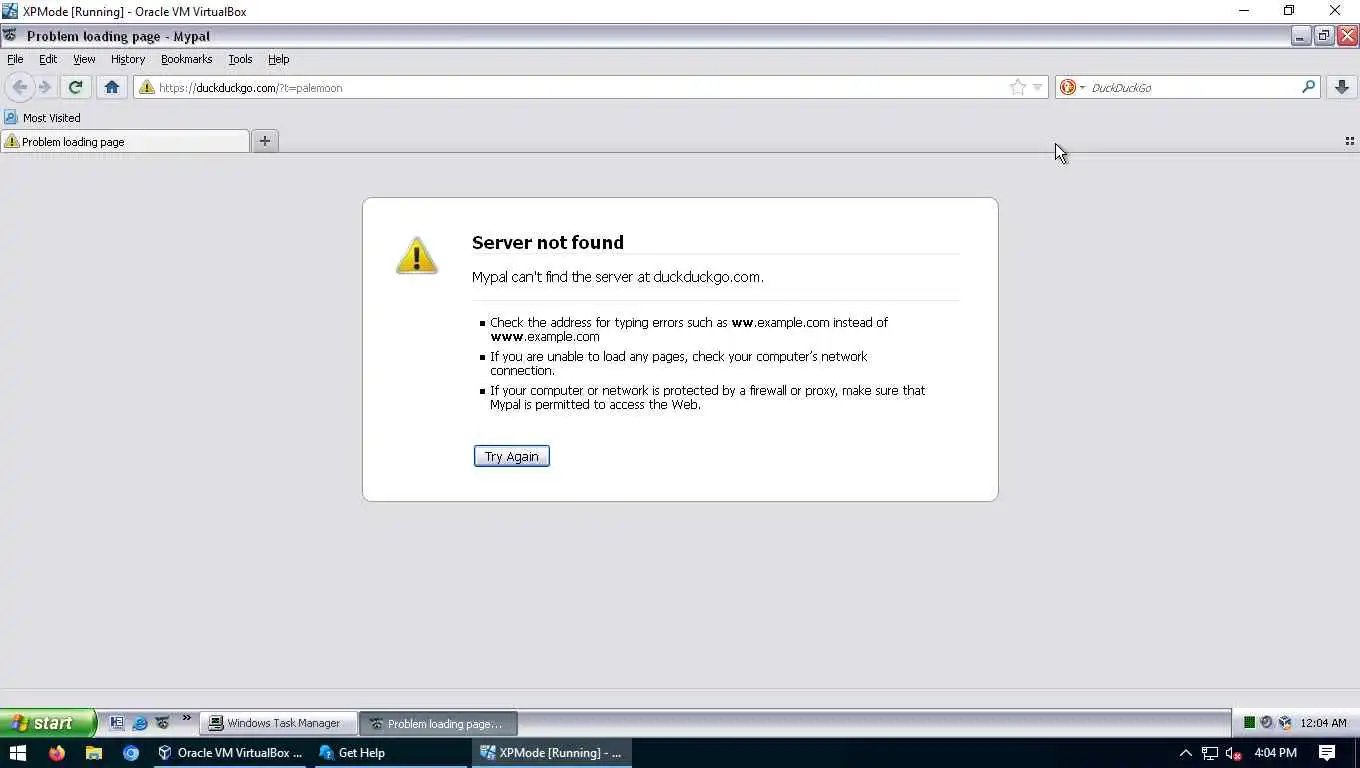Image resolution: width=1360 pixels, height=768 pixels.
Task: Minimize the Mypal browser window
Action: pyautogui.click(x=1301, y=36)
